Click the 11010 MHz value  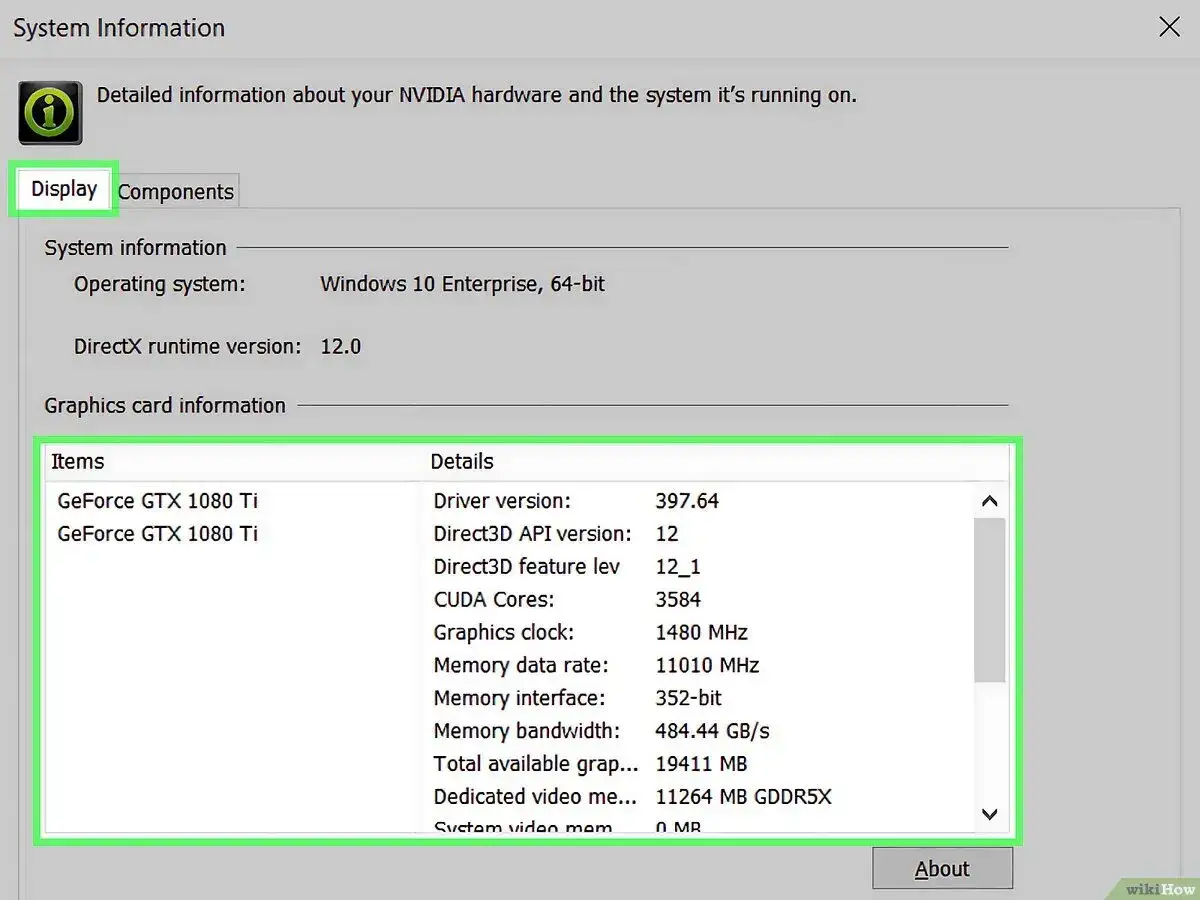[x=707, y=665]
